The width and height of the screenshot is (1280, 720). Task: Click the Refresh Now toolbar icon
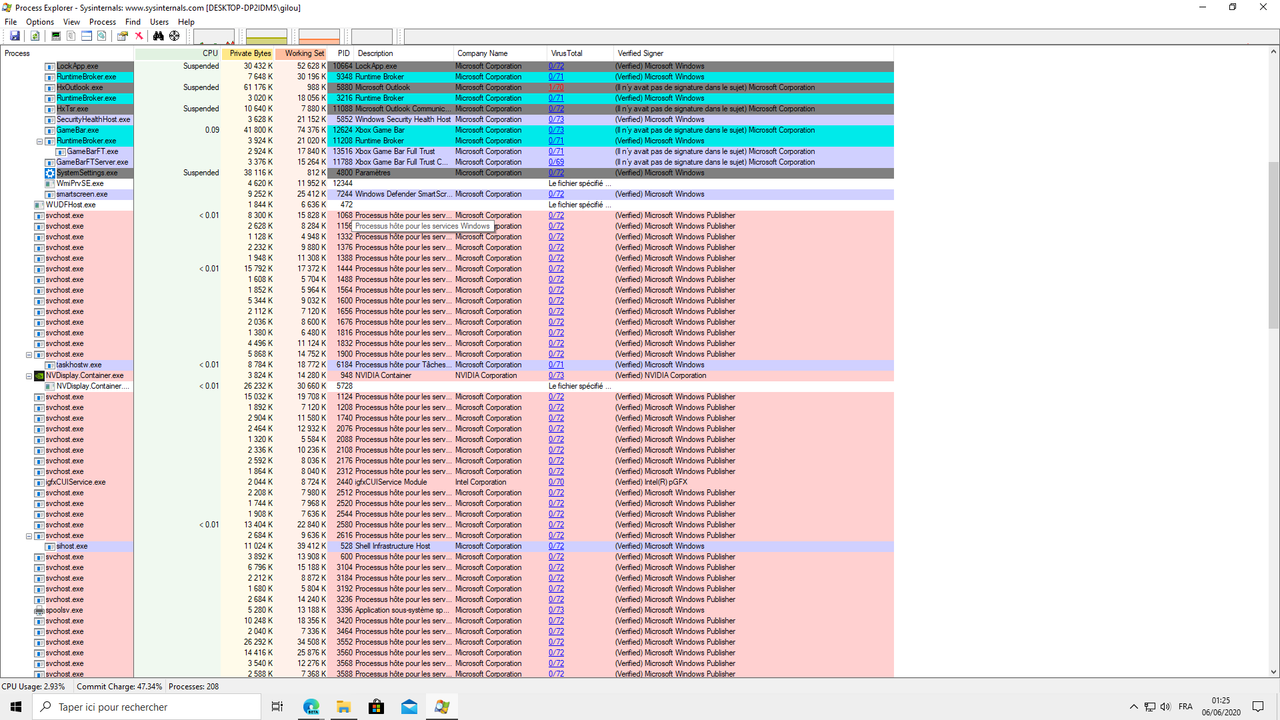[x=35, y=36]
